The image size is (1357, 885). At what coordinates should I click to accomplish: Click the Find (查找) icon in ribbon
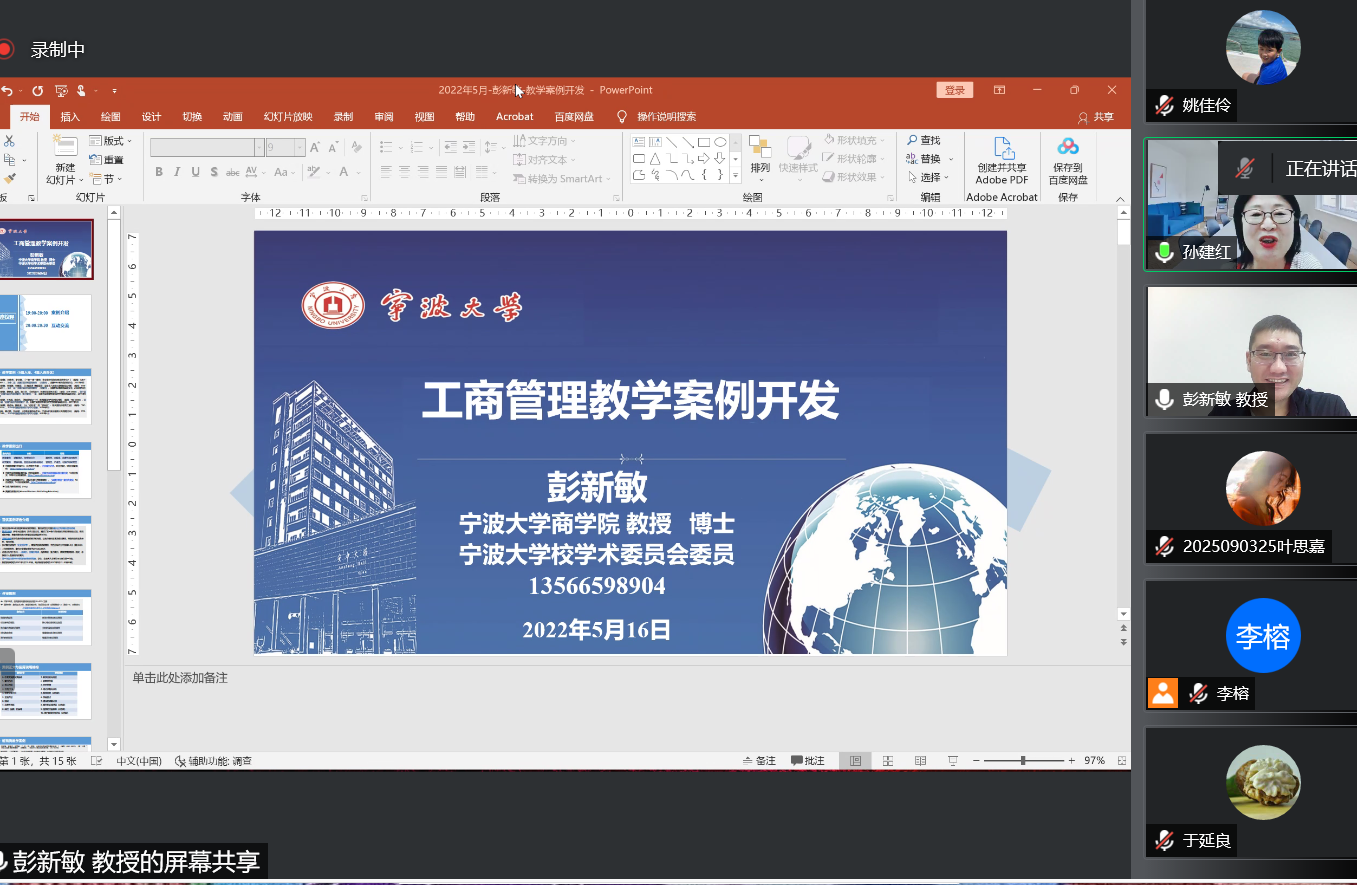[x=923, y=140]
